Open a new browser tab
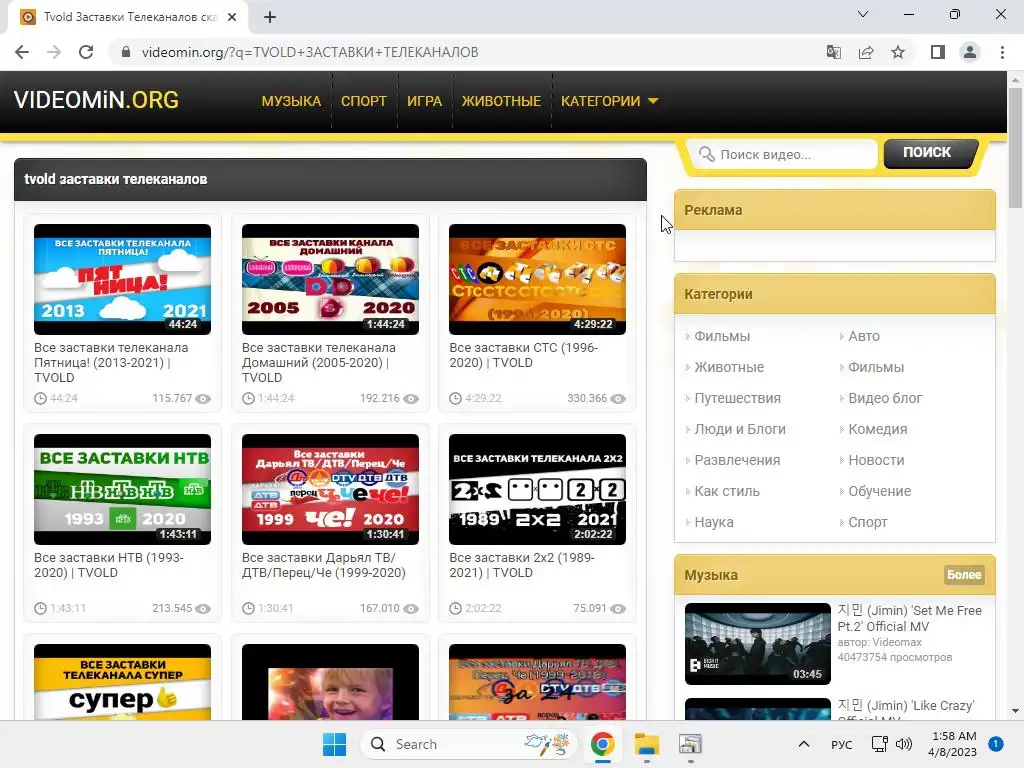 coord(270,17)
